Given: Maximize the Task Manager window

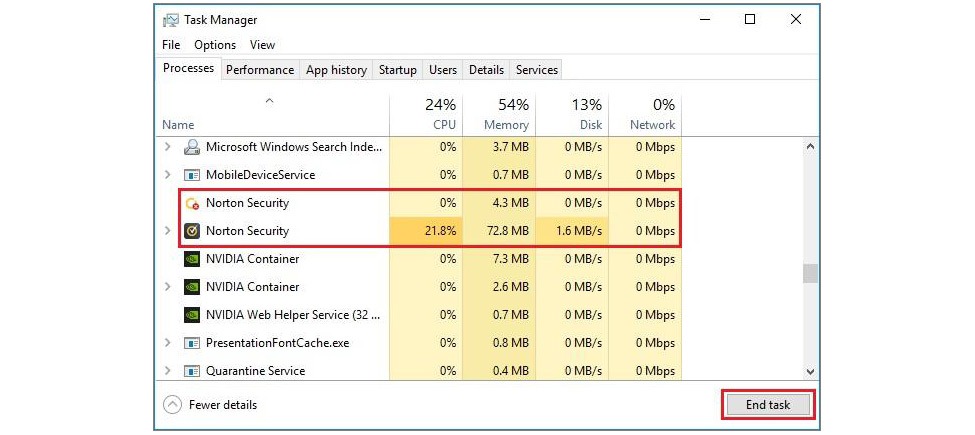Looking at the screenshot, I should tap(750, 20).
